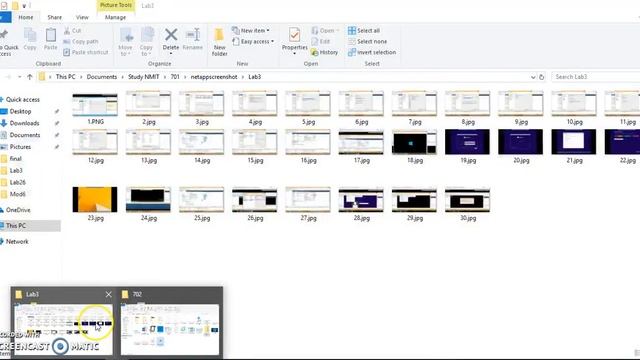Open the Copy to command
640x360 pixels.
146,42
